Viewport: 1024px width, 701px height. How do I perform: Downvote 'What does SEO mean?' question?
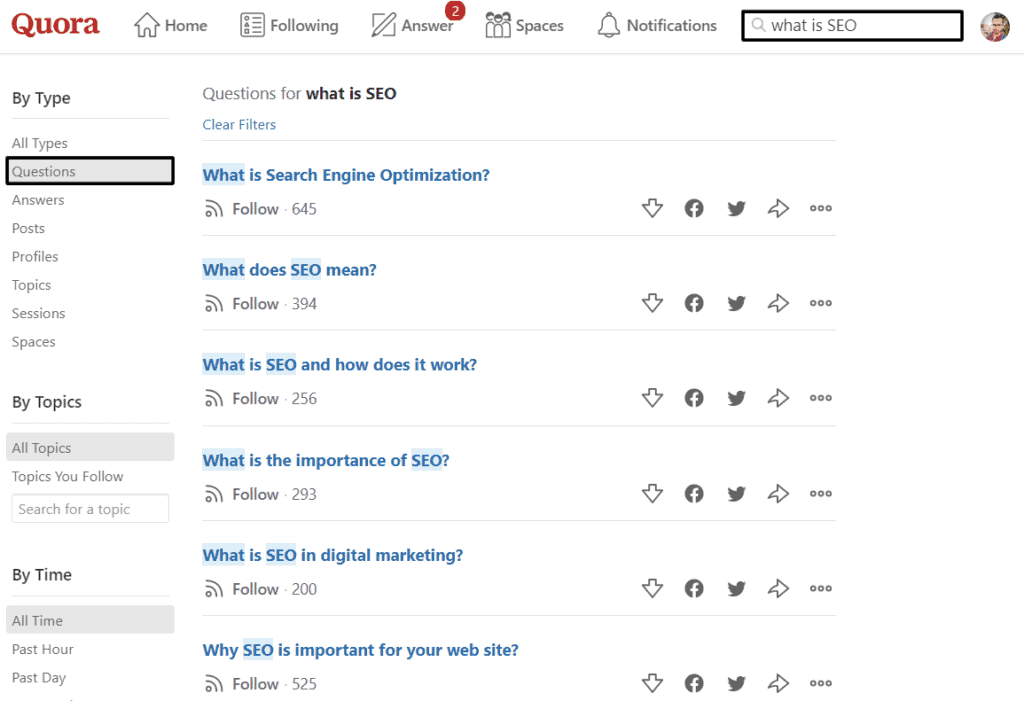652,303
